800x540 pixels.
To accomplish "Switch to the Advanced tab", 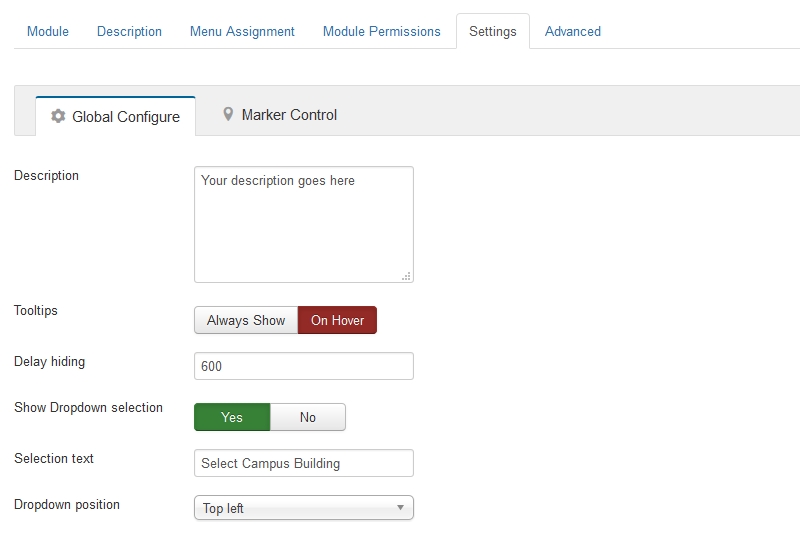I will tap(573, 32).
